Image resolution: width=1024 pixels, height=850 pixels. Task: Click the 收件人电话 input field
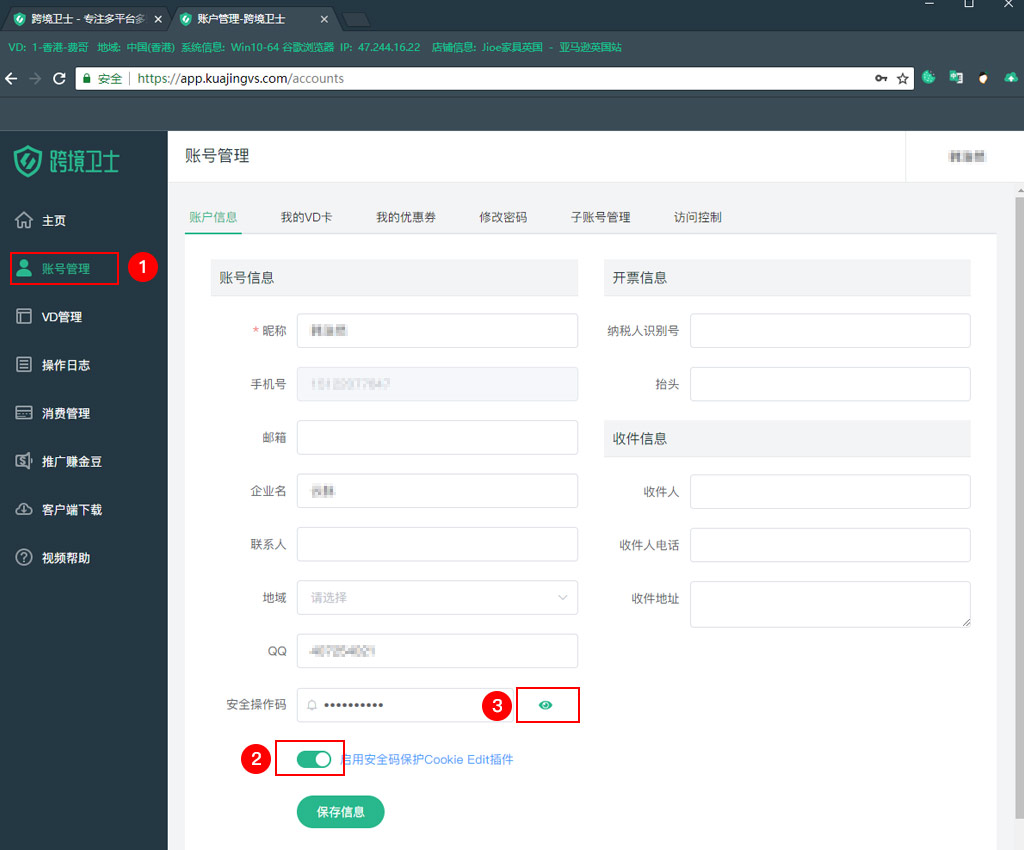[x=830, y=544]
